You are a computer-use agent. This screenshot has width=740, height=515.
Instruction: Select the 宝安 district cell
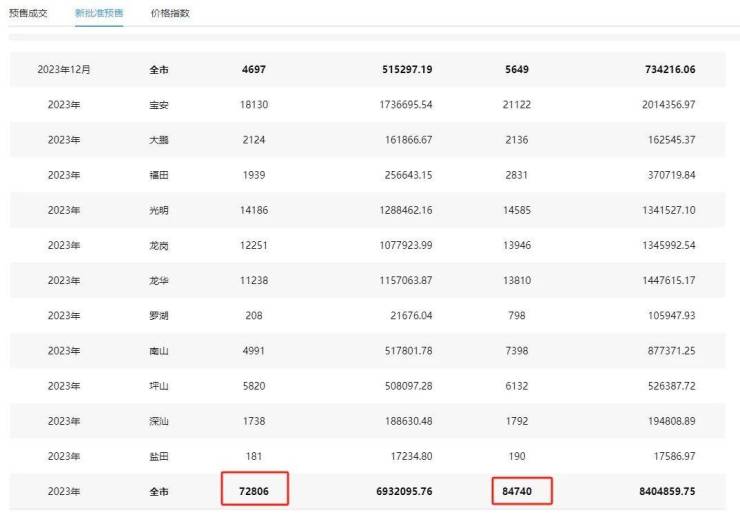coord(159,105)
